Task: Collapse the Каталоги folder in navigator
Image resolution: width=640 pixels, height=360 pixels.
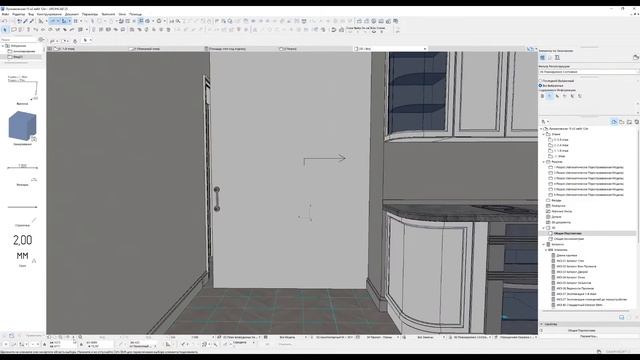Action: coord(544,244)
